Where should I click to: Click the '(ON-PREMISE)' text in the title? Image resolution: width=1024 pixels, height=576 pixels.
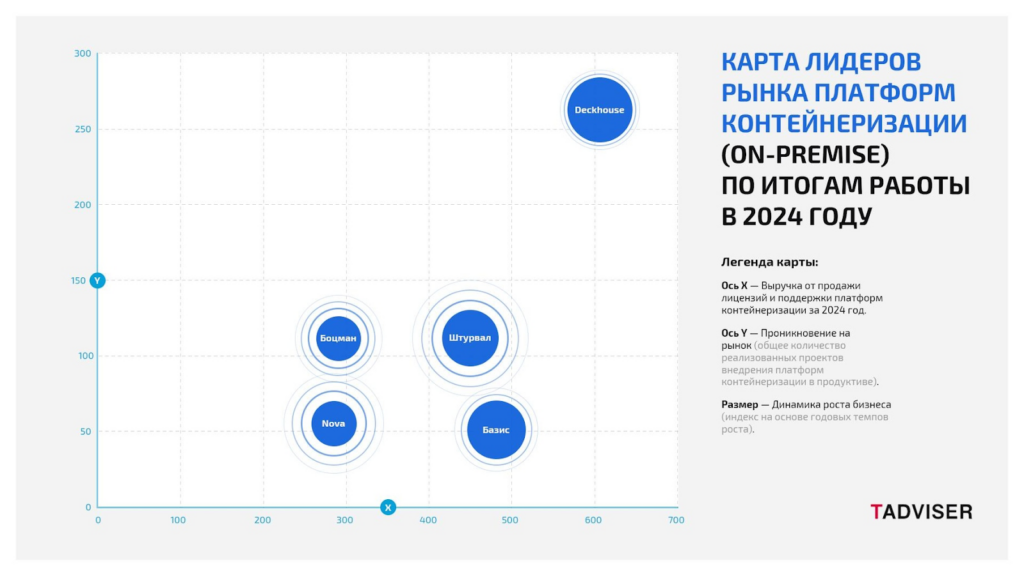[805, 155]
